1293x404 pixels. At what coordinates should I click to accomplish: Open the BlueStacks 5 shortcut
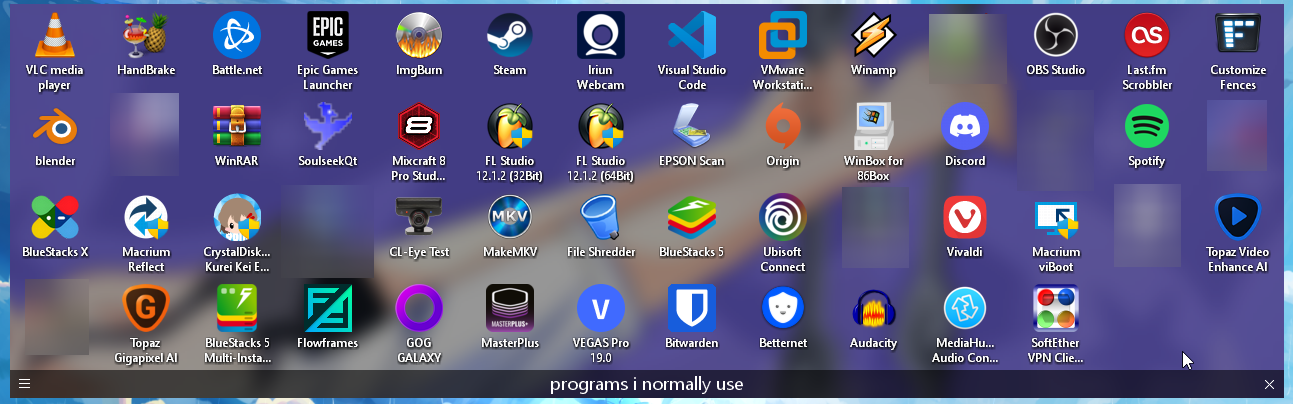[692, 219]
